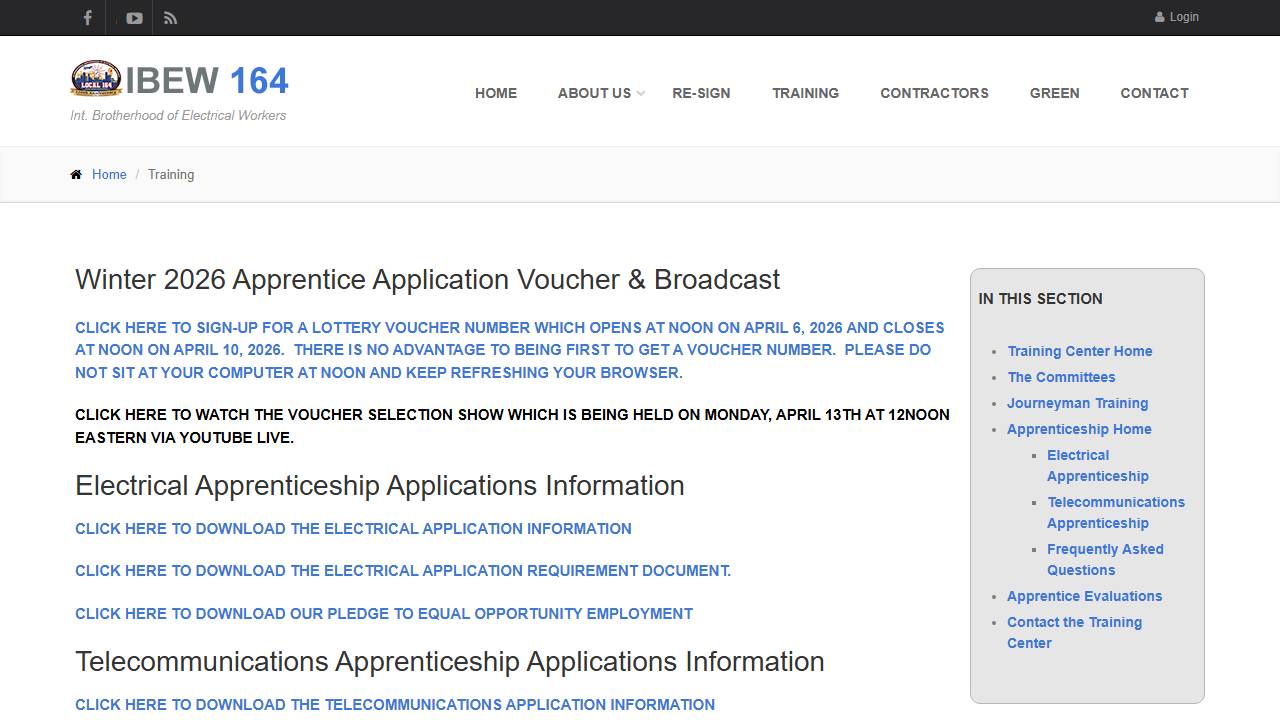Click the IBEW 164 logo image
The height and width of the screenshot is (720, 1280).
click(x=96, y=79)
